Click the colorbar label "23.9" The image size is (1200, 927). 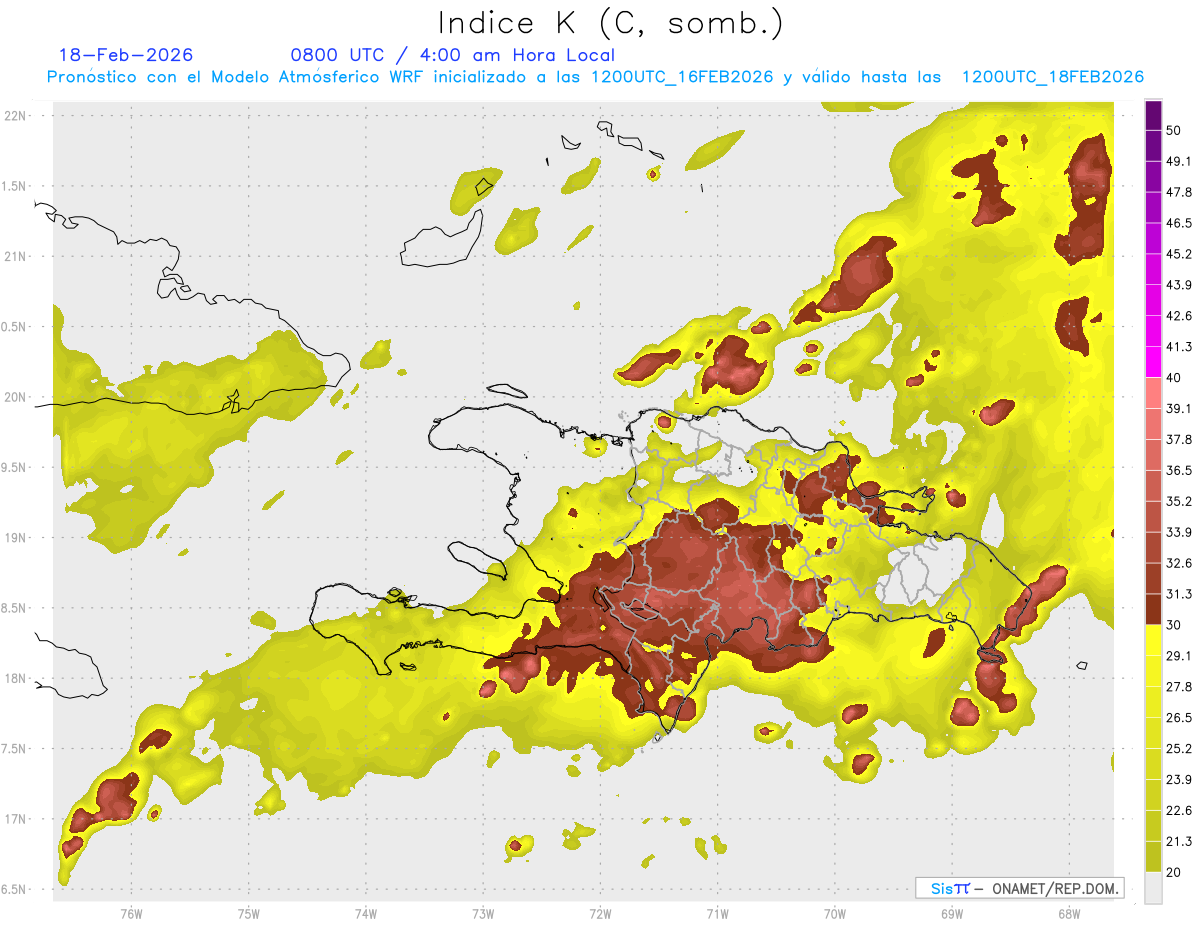pyautogui.click(x=1179, y=780)
